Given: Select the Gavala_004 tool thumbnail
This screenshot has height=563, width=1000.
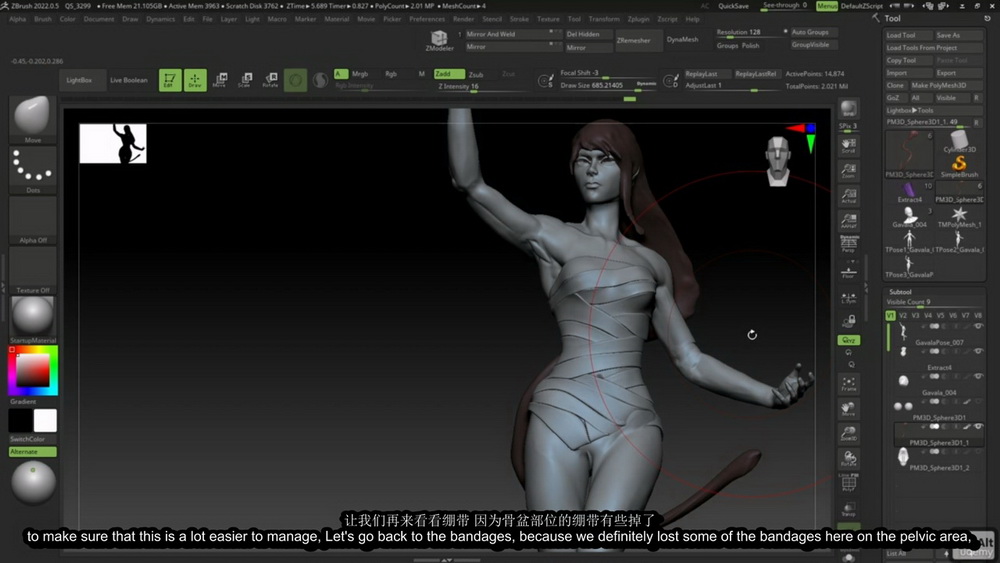Looking at the screenshot, I should [x=909, y=217].
